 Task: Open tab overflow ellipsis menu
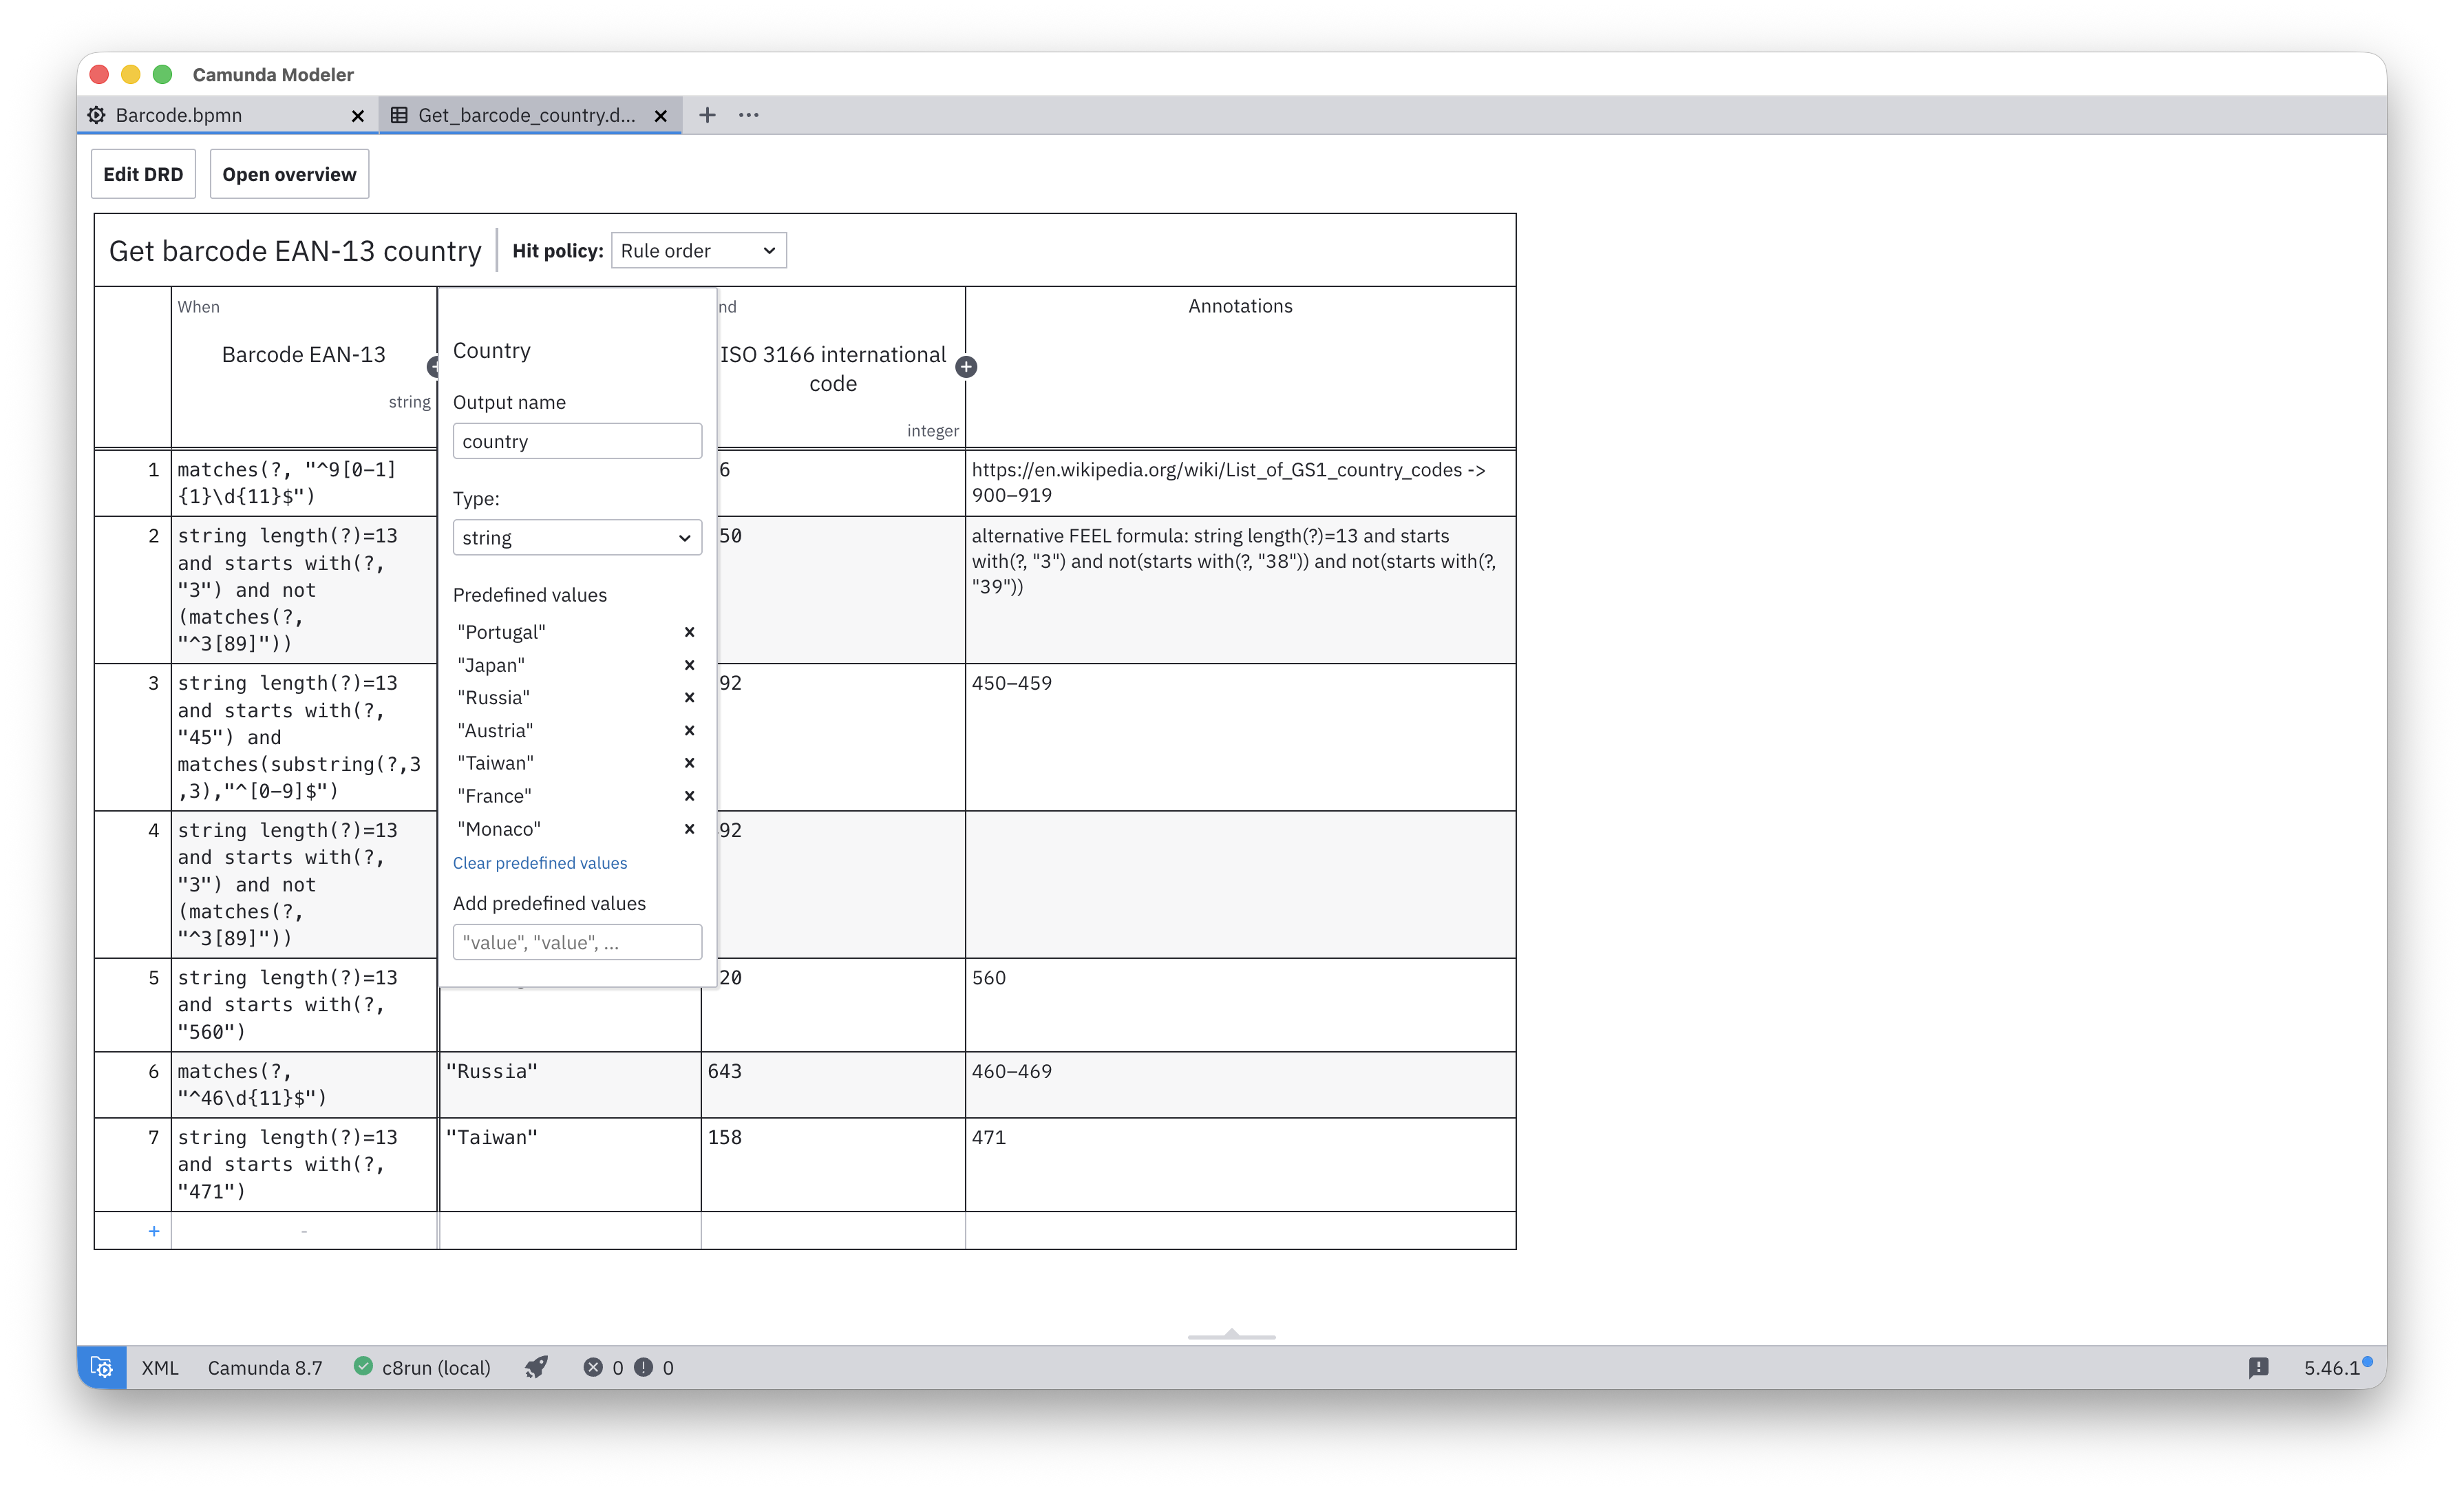coord(748,115)
